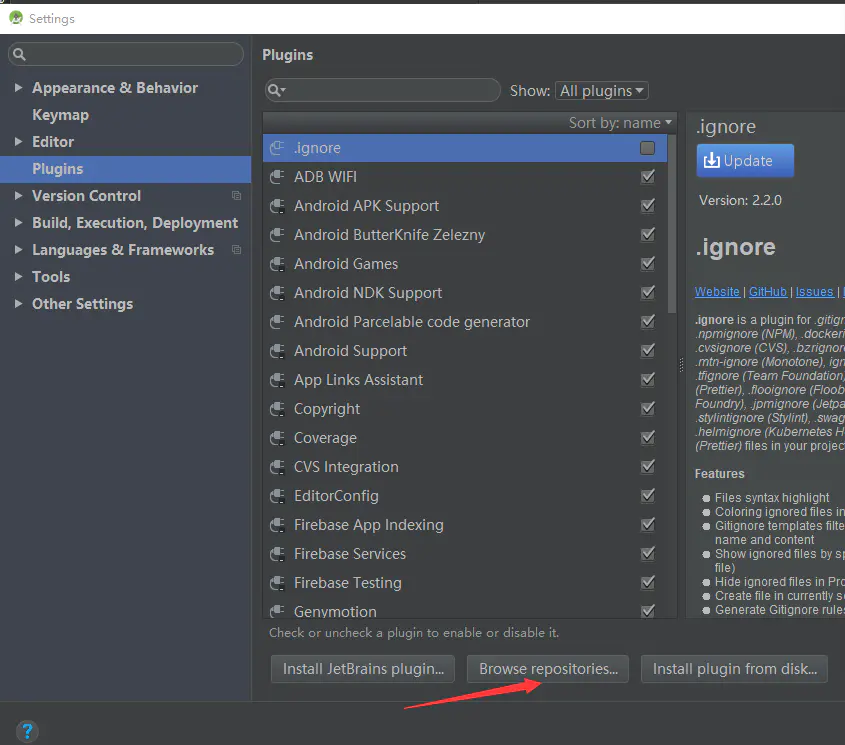This screenshot has width=845, height=745.
Task: Click the Firebase App Indexing plugin icon
Action: tap(277, 525)
